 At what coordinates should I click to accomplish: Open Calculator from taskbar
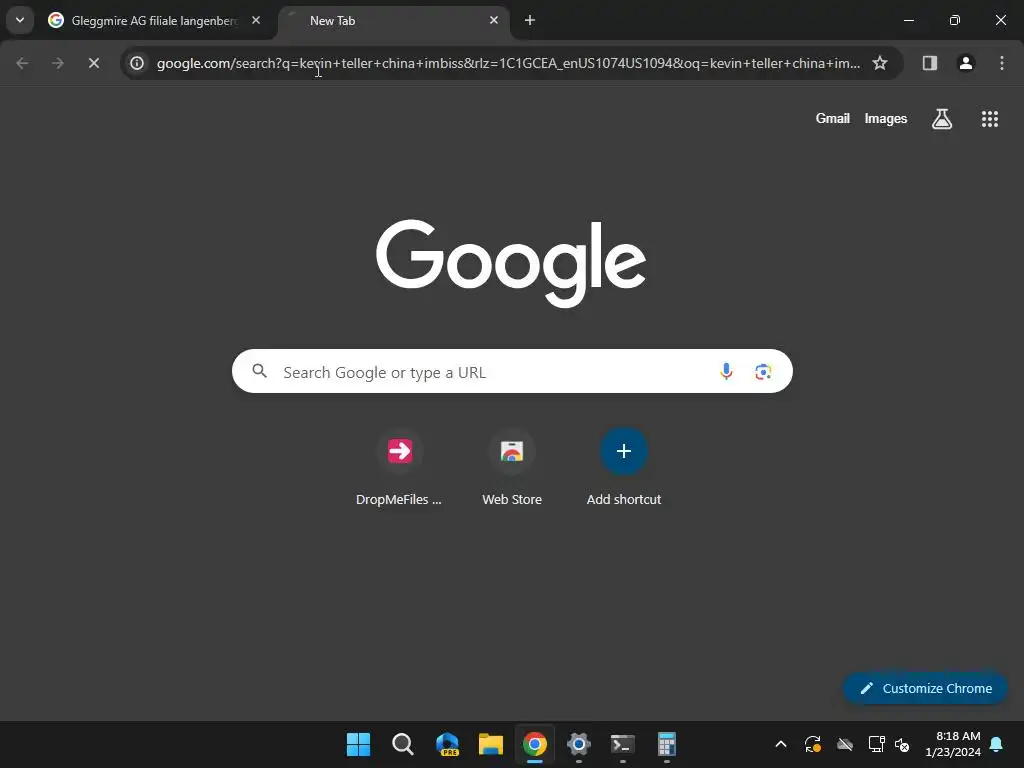coord(666,744)
